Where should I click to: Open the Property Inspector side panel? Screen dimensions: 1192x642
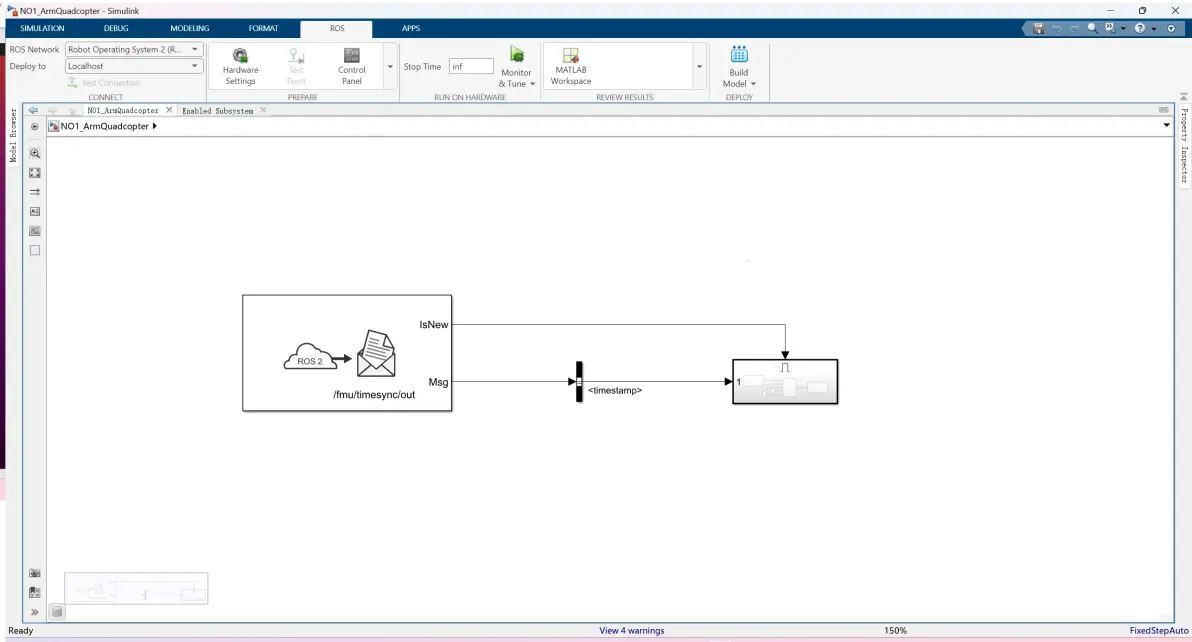click(x=1184, y=145)
